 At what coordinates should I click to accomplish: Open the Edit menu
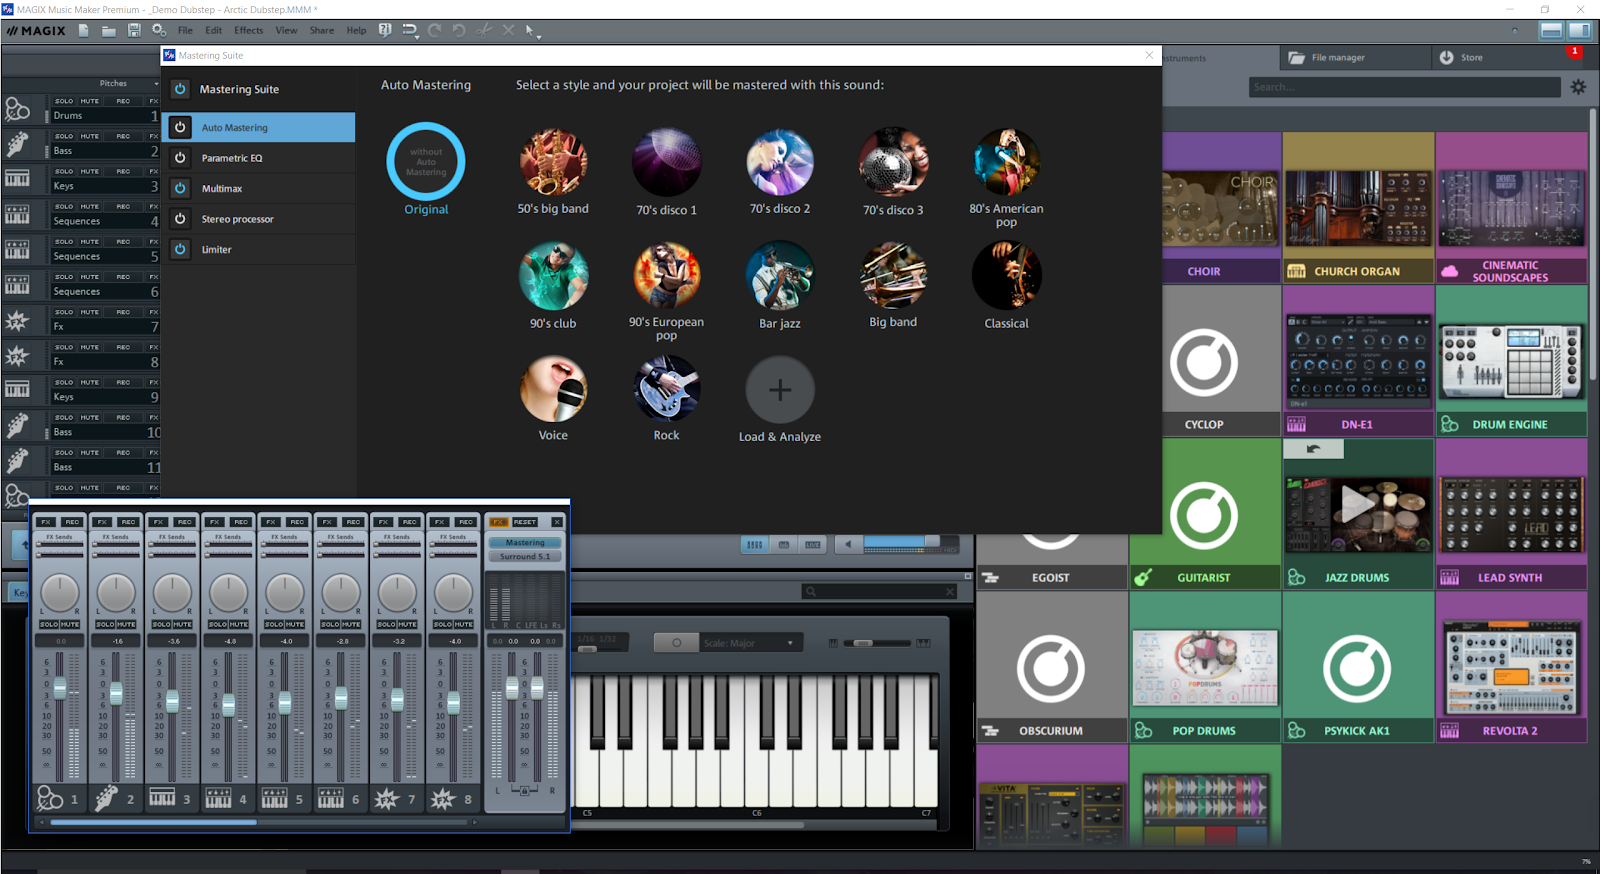tap(214, 31)
